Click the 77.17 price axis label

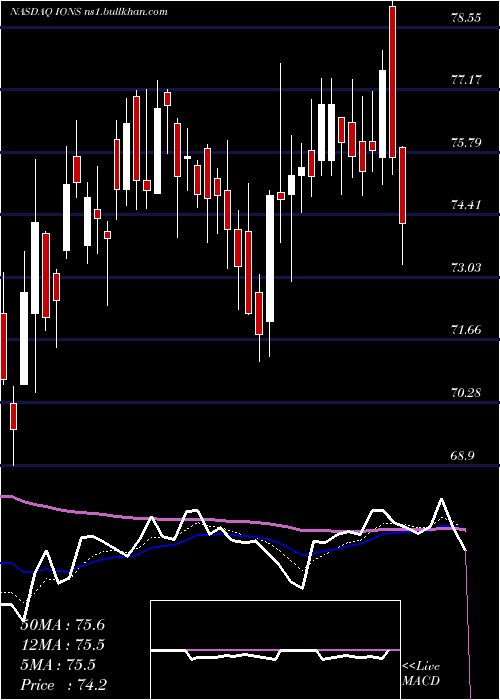tap(467, 80)
